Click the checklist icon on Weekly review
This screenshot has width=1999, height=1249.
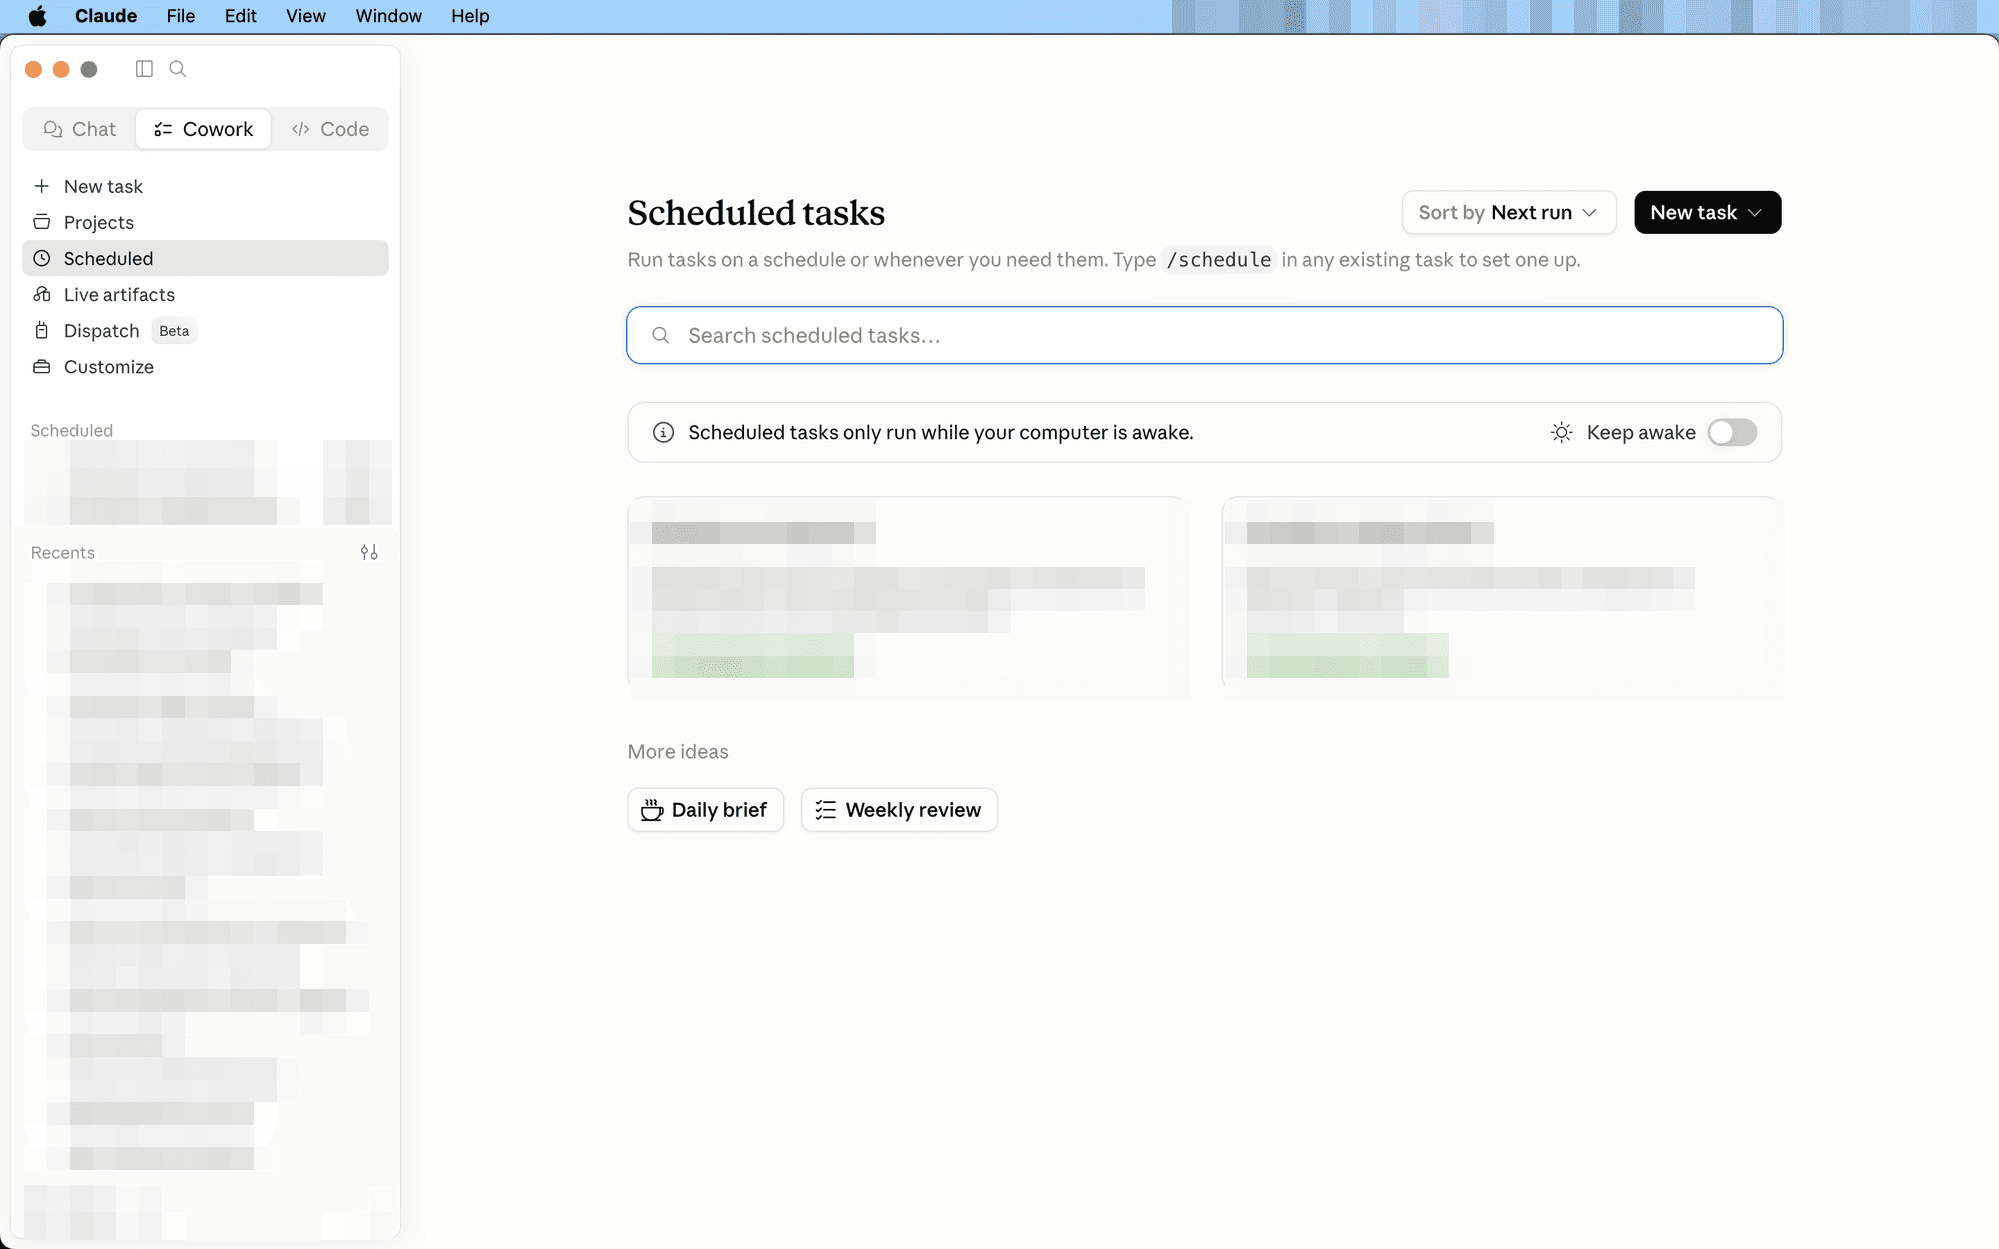[825, 810]
